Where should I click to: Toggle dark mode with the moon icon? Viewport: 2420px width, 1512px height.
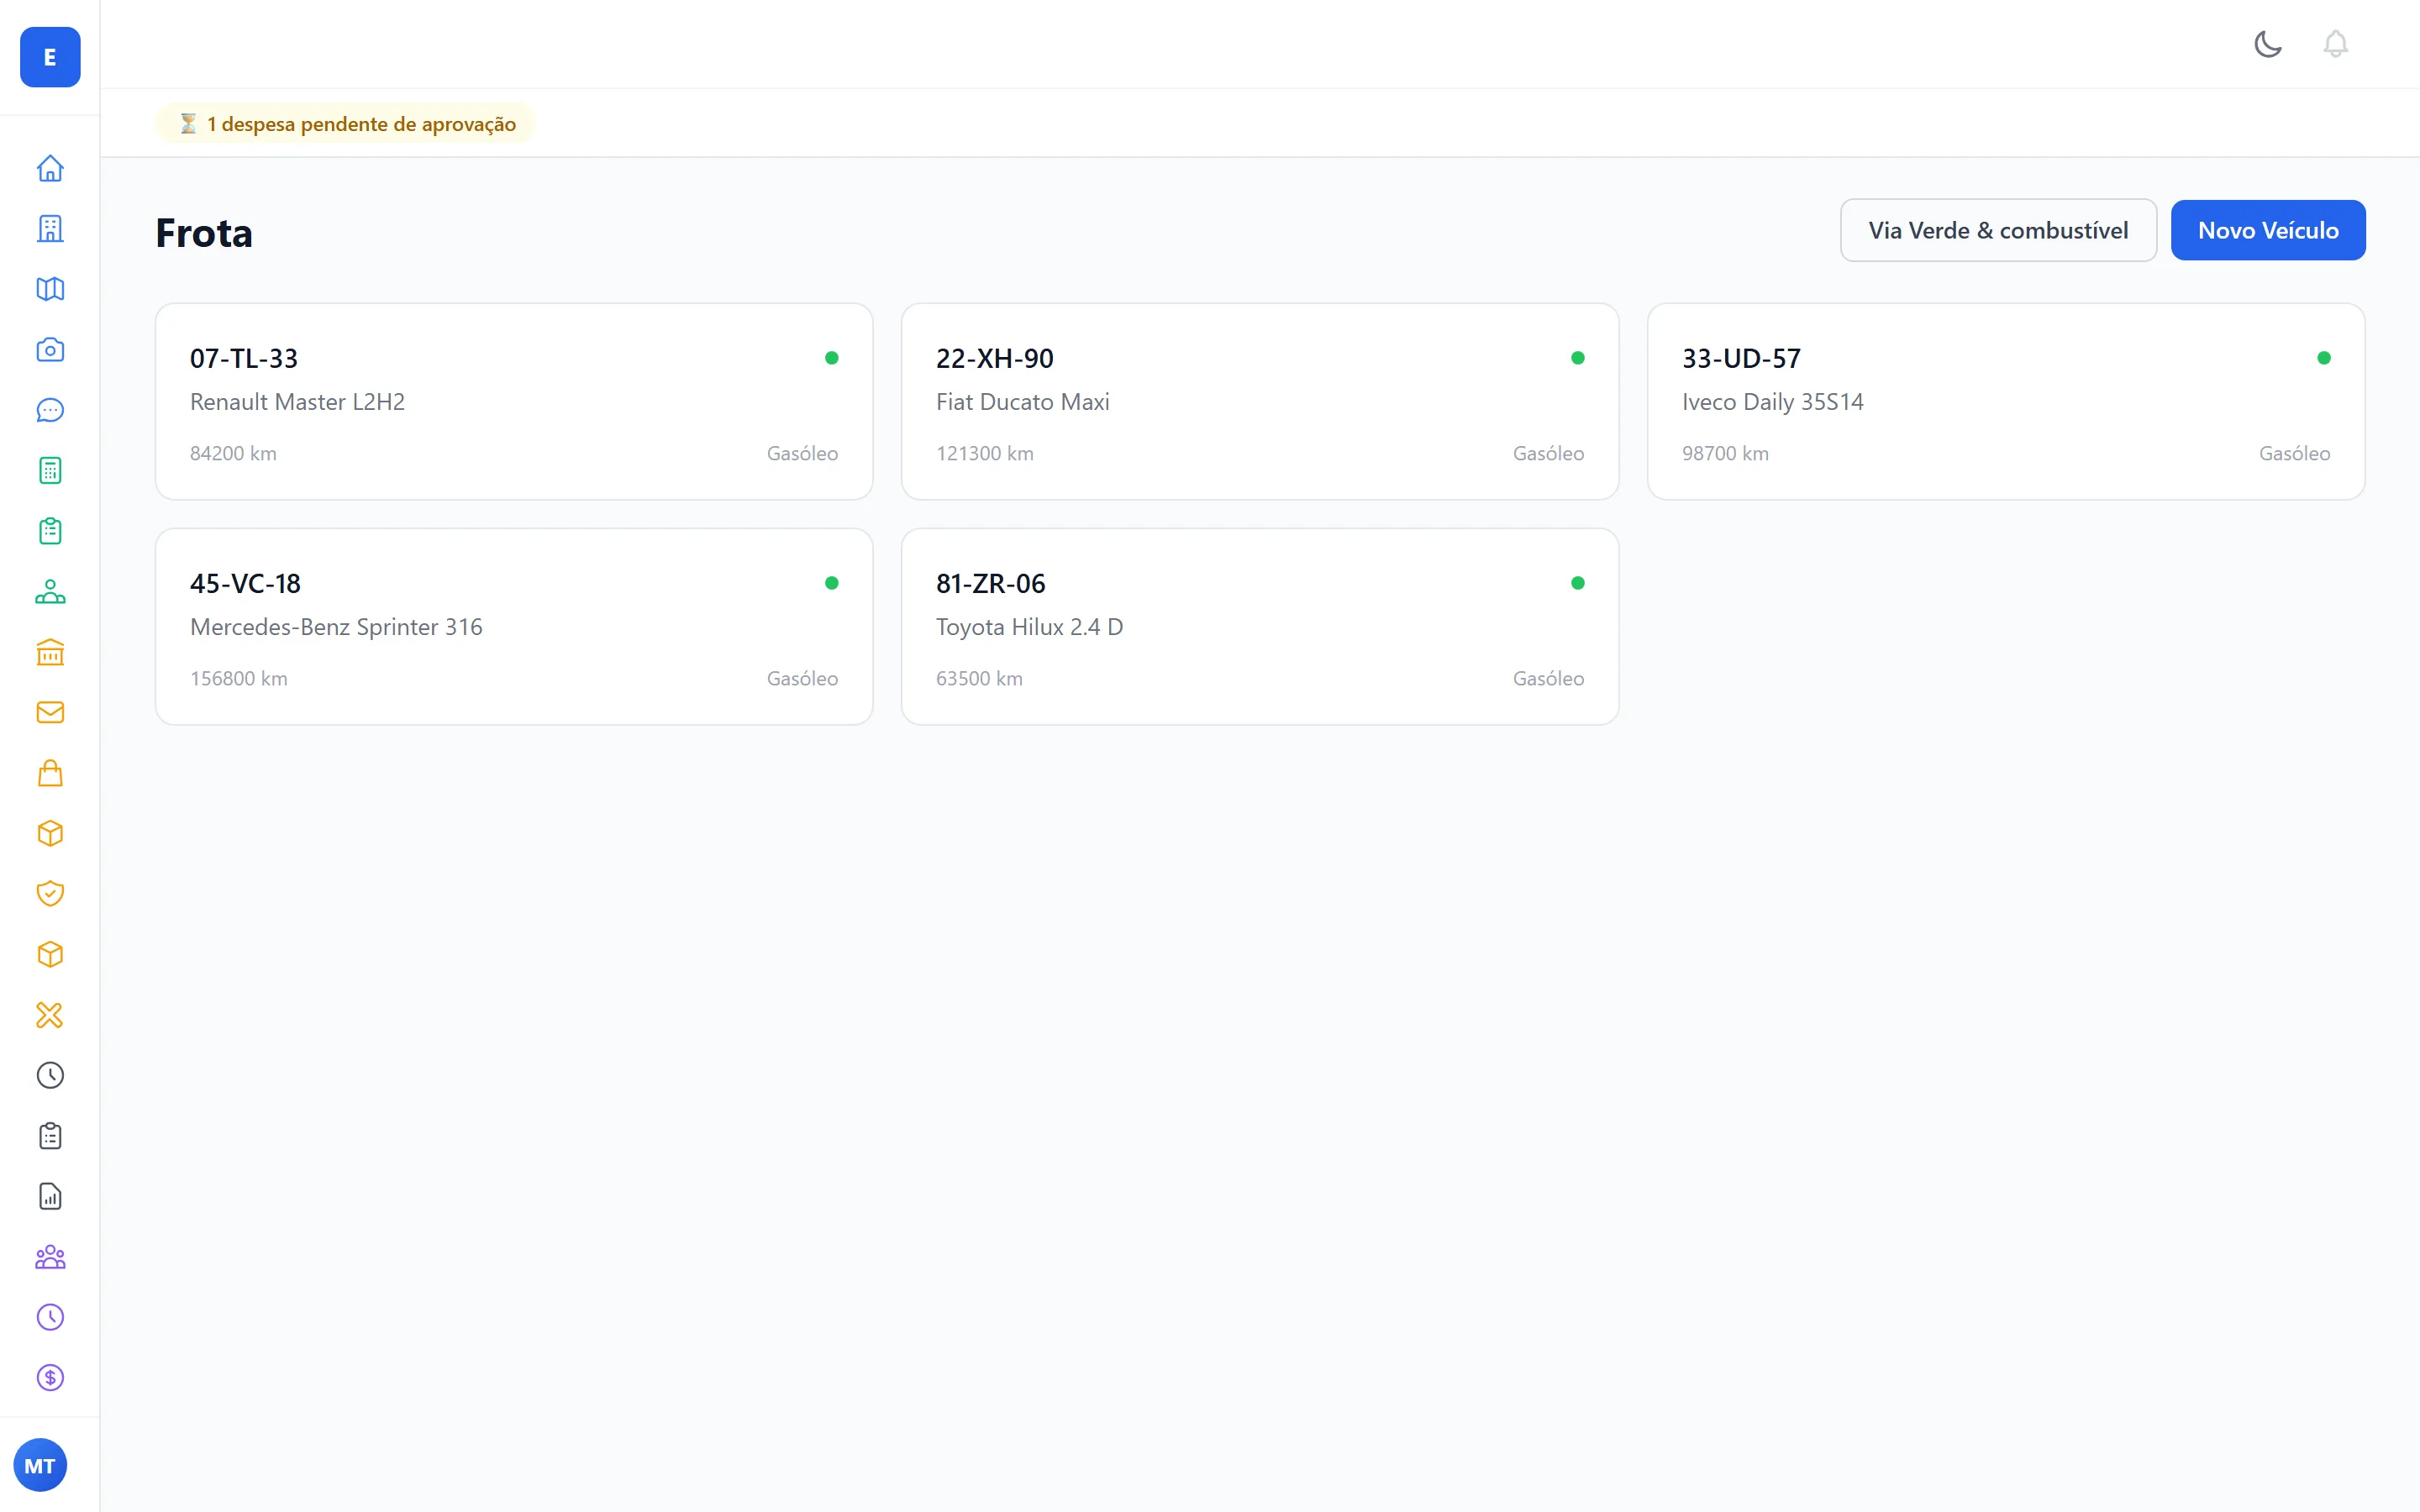(2268, 44)
